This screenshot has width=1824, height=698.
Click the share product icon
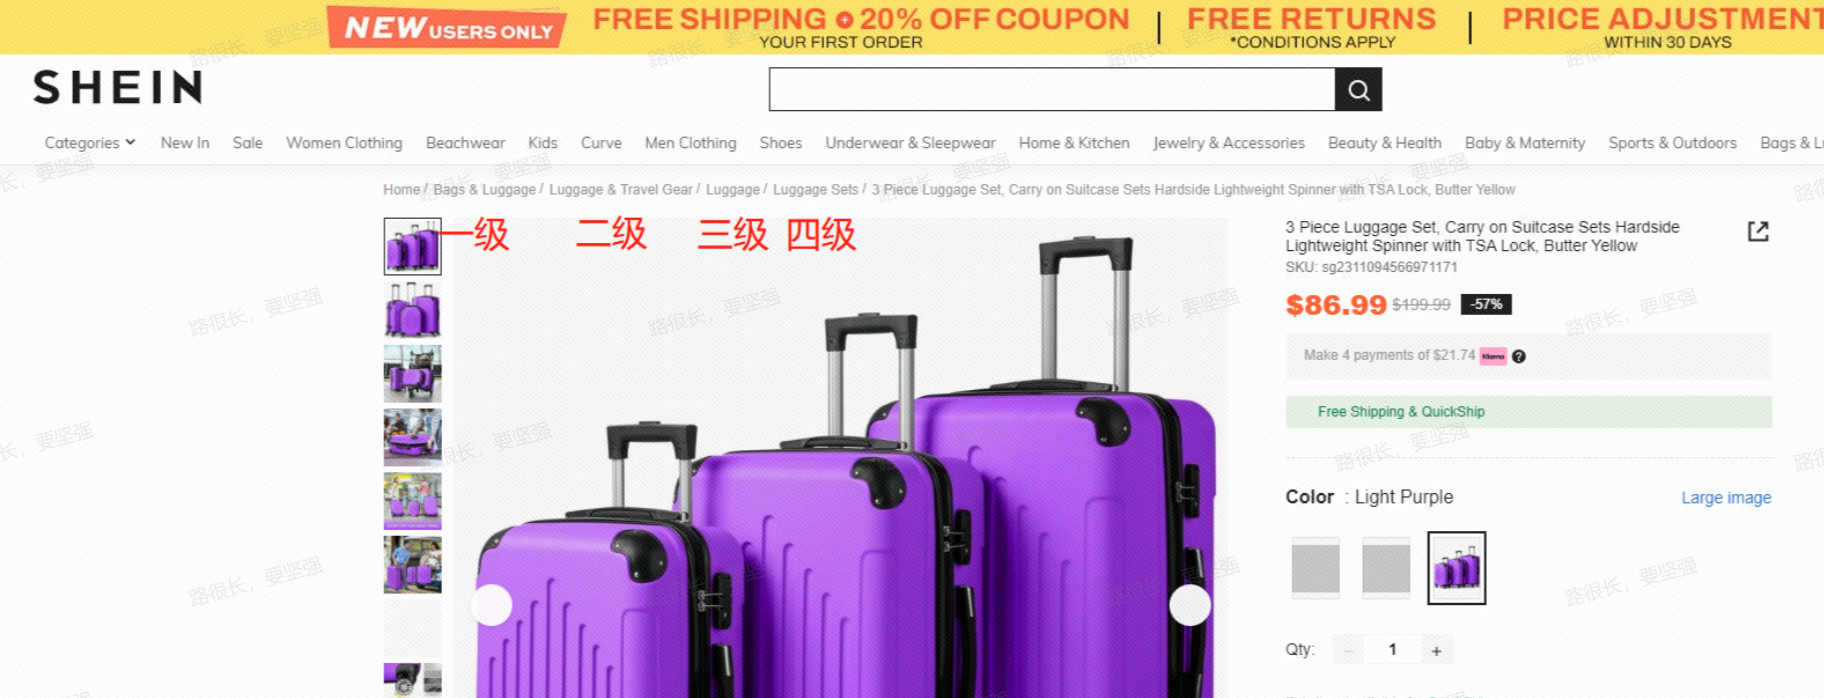(1758, 232)
